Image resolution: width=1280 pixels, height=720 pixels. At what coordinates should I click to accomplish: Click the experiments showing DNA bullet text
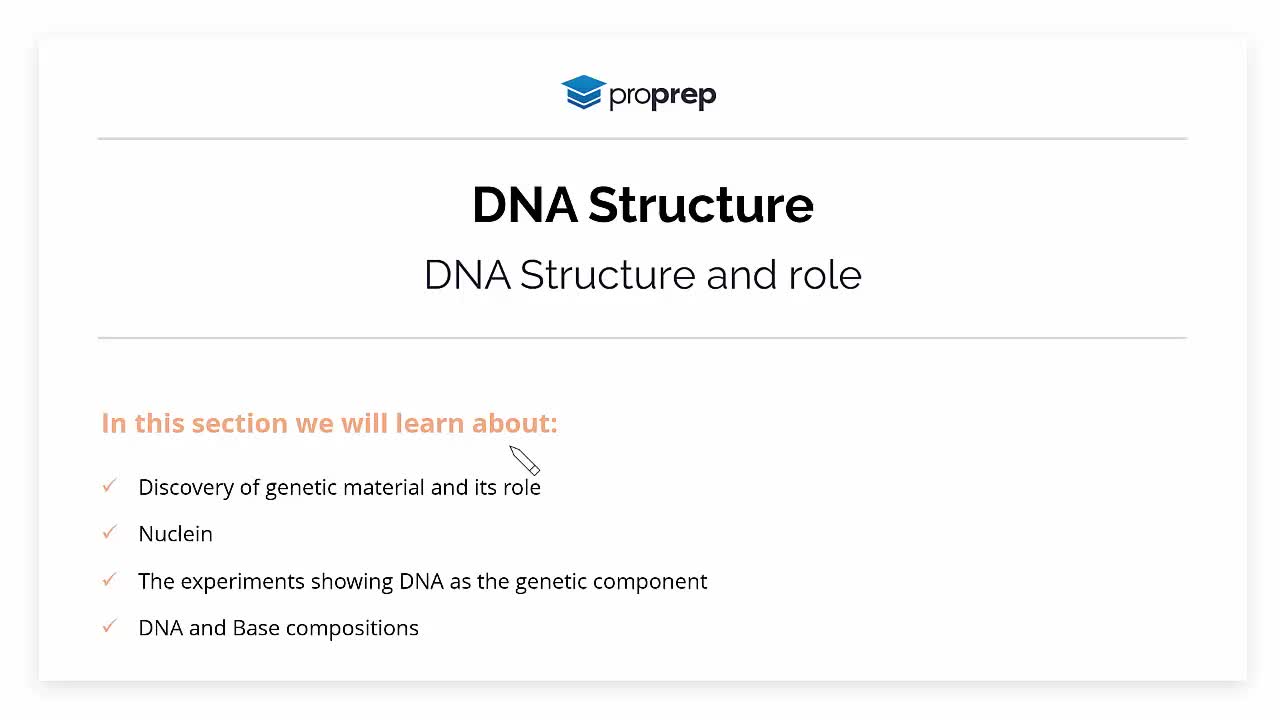pos(422,581)
